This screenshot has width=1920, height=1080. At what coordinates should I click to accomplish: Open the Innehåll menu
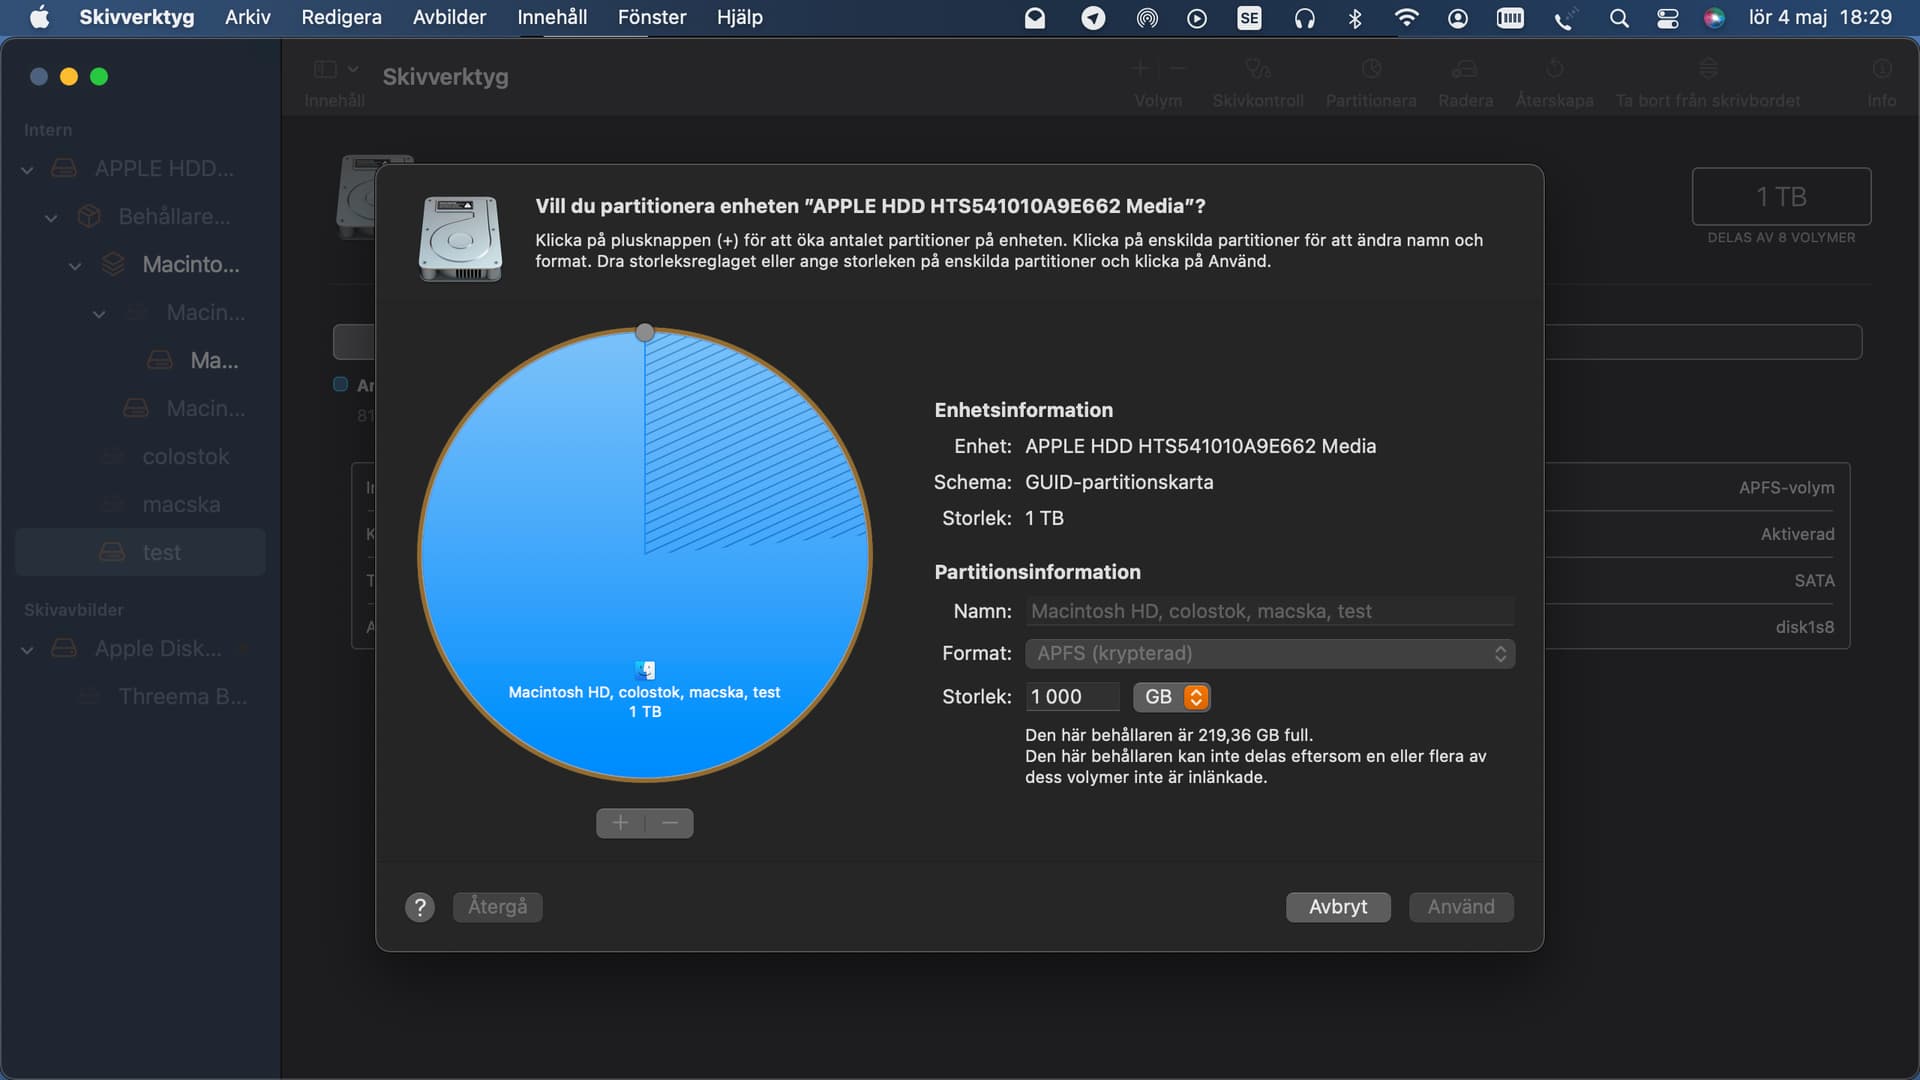click(552, 17)
